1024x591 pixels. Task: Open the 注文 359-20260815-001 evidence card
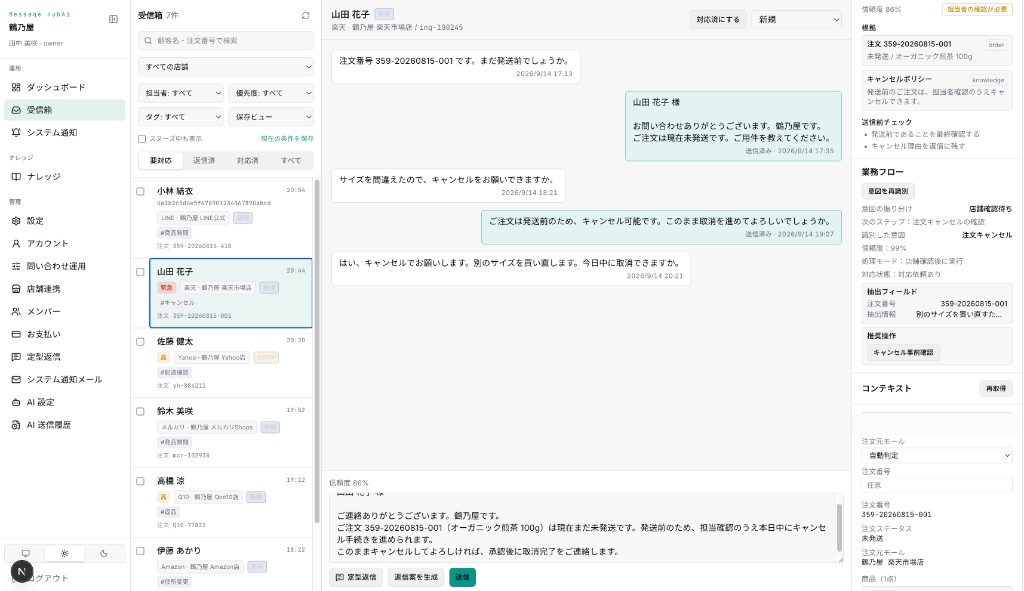pos(936,50)
